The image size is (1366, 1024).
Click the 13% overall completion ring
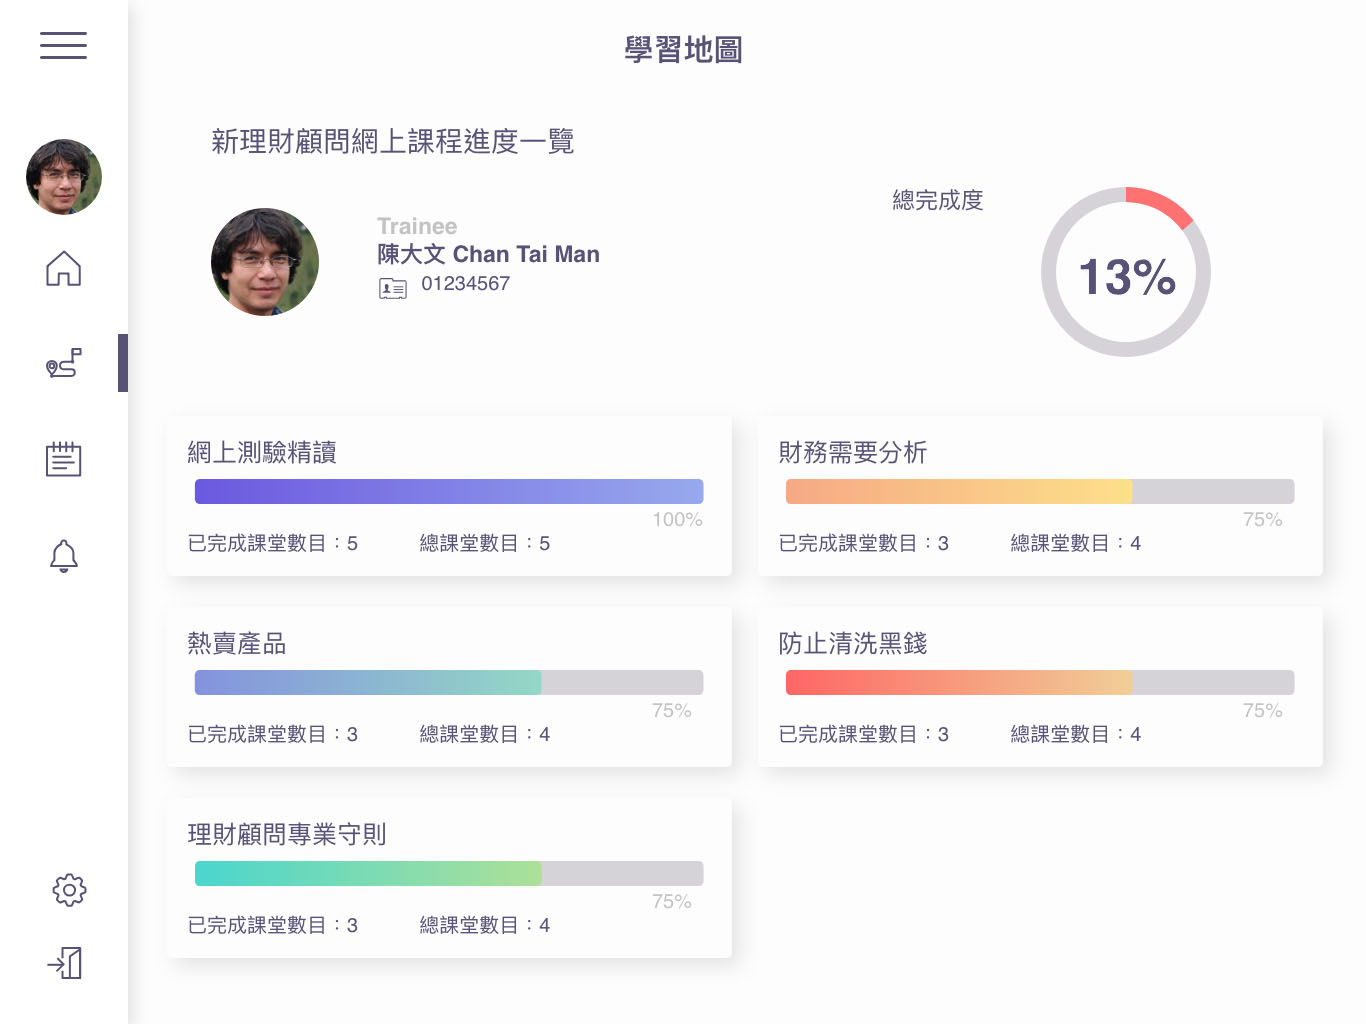[x=1126, y=272]
